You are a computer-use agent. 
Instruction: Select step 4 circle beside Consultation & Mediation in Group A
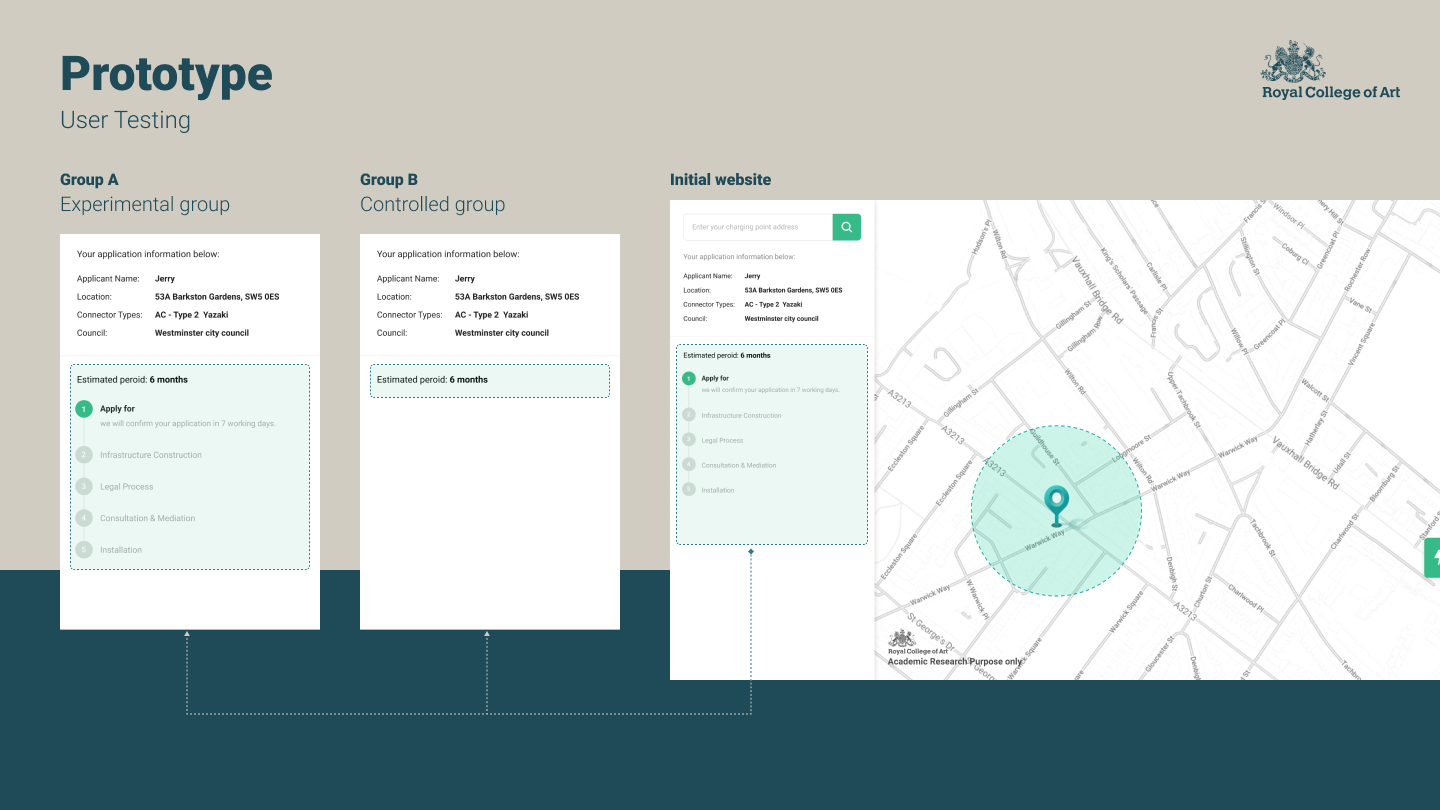[x=84, y=518]
